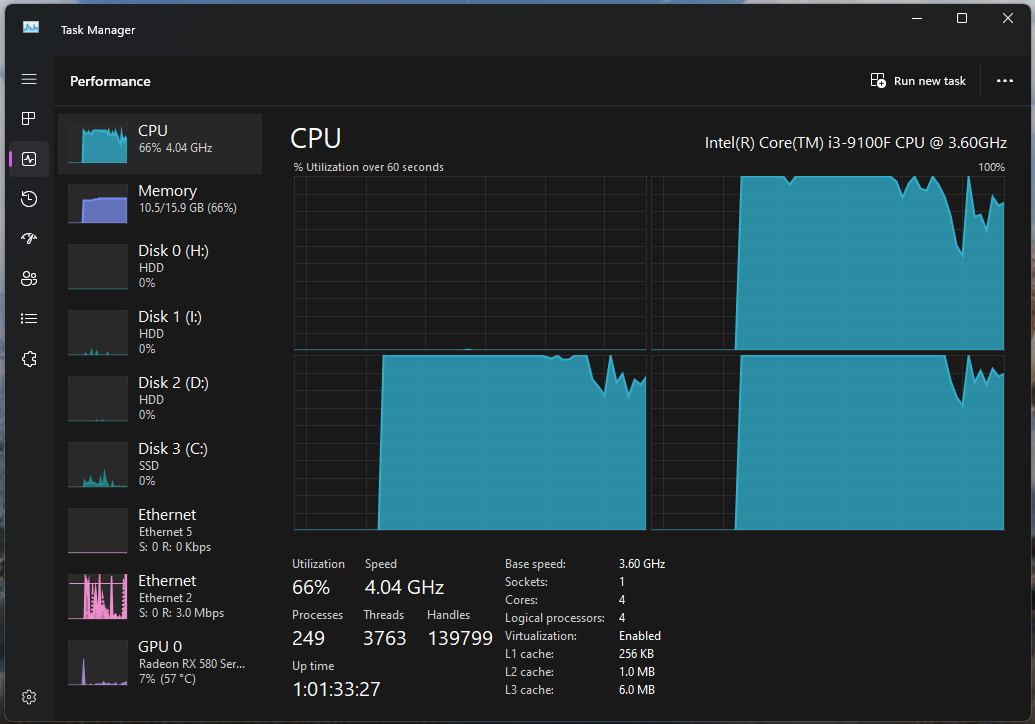Click the Up time value 1:01:33:27

(x=336, y=690)
